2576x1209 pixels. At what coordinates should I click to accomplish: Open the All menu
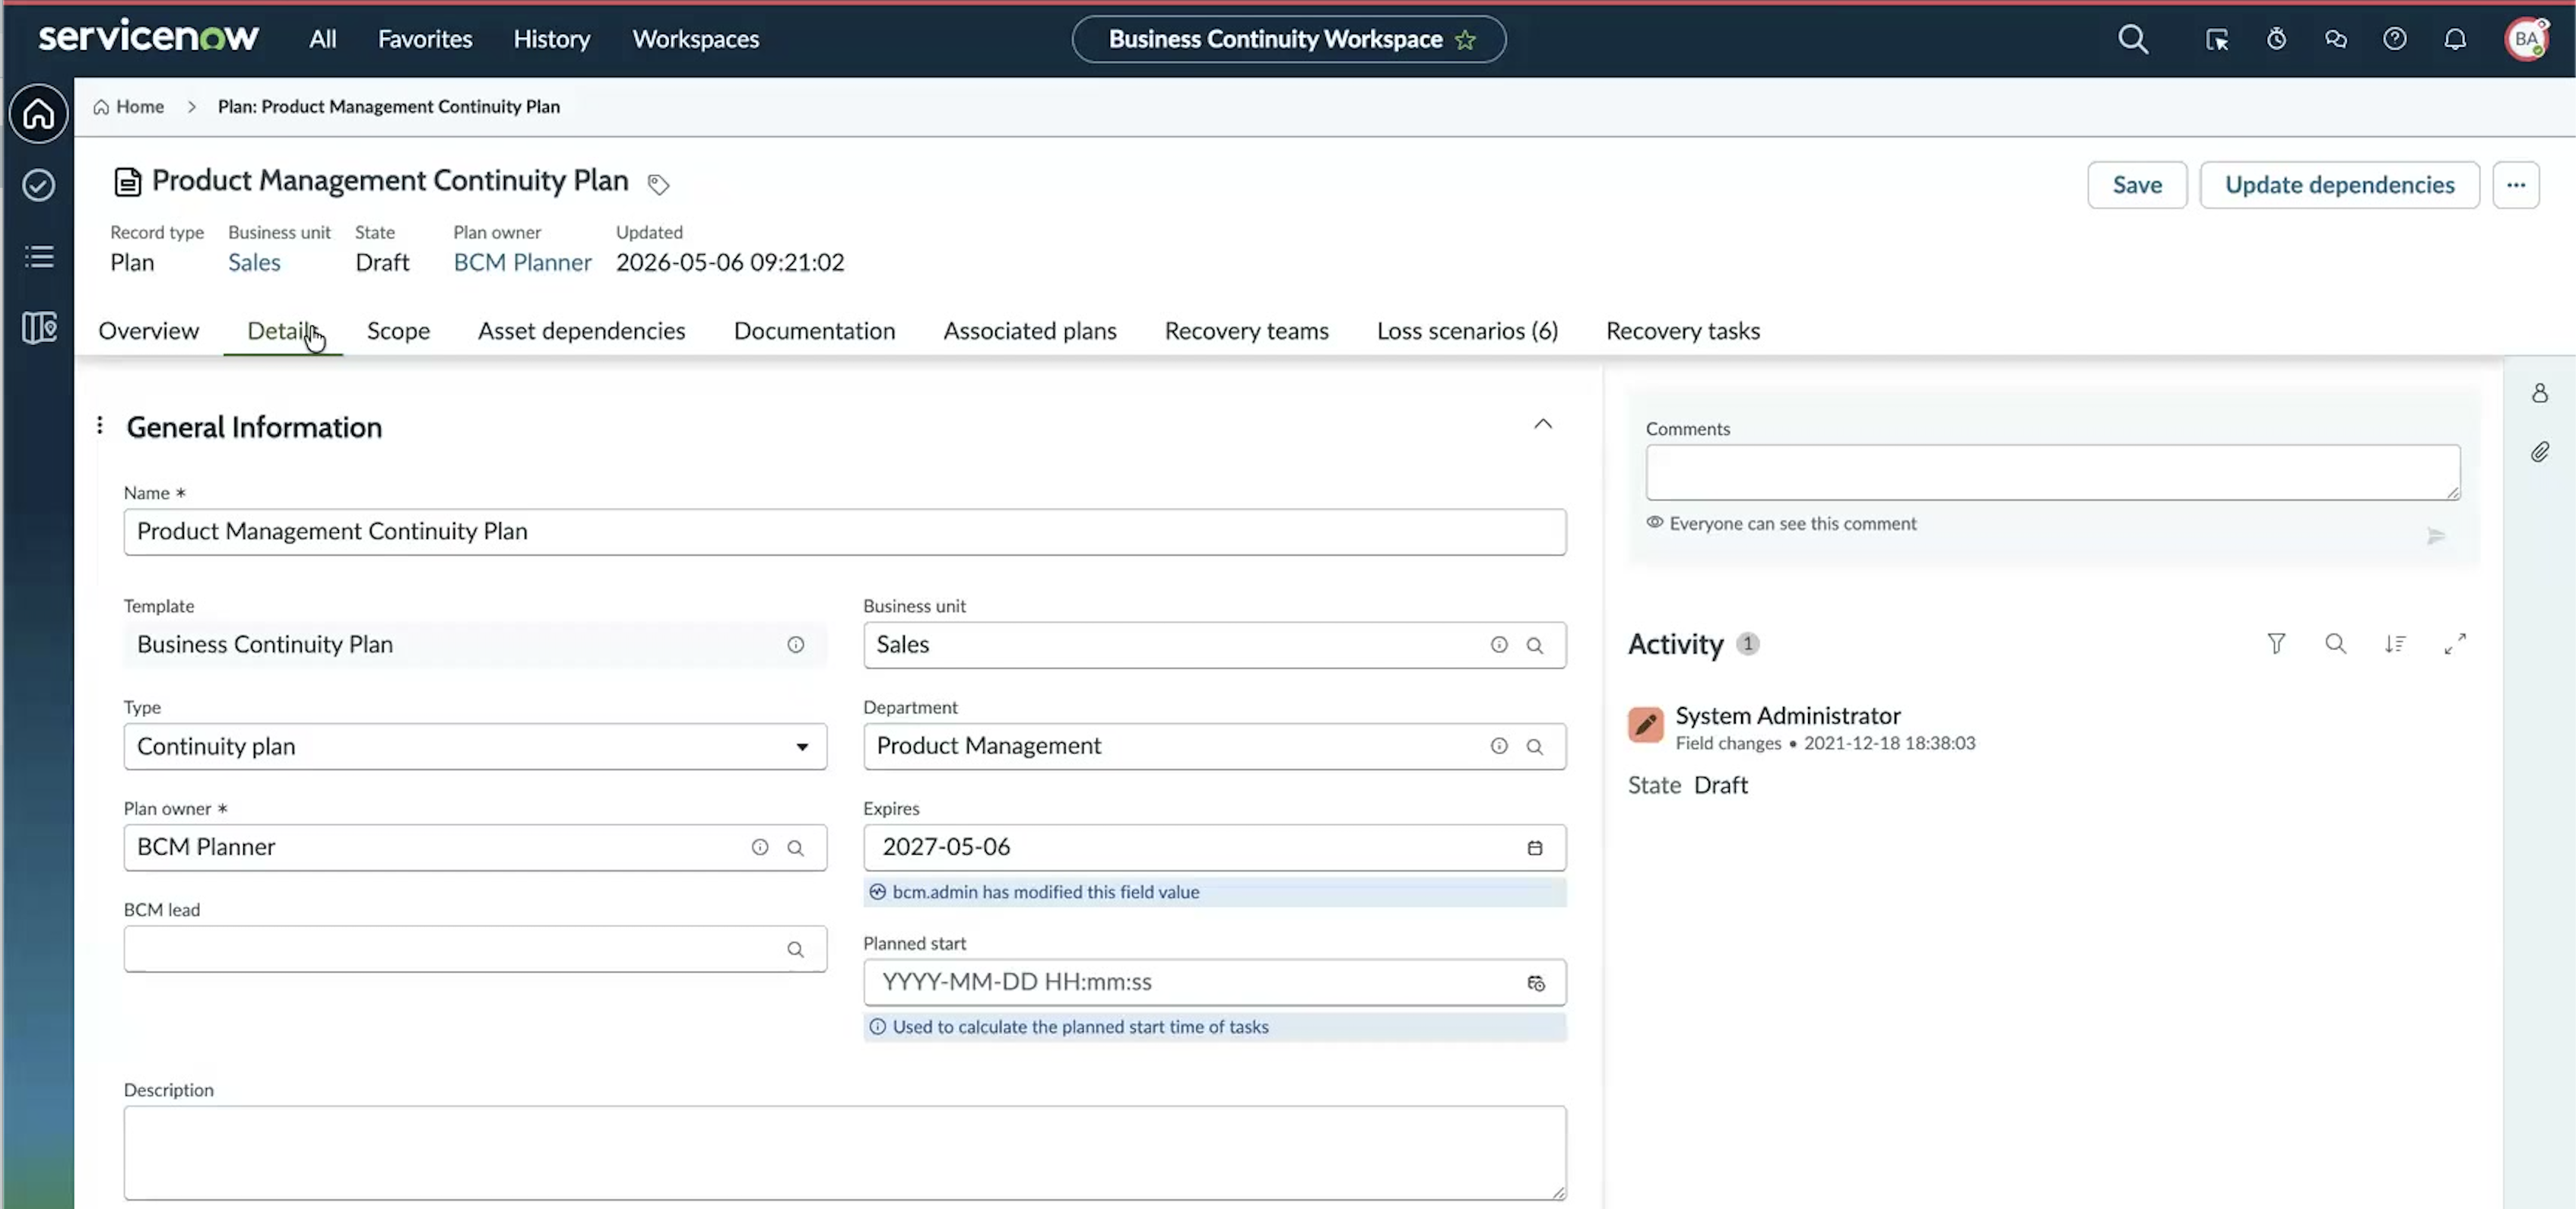tap(322, 39)
